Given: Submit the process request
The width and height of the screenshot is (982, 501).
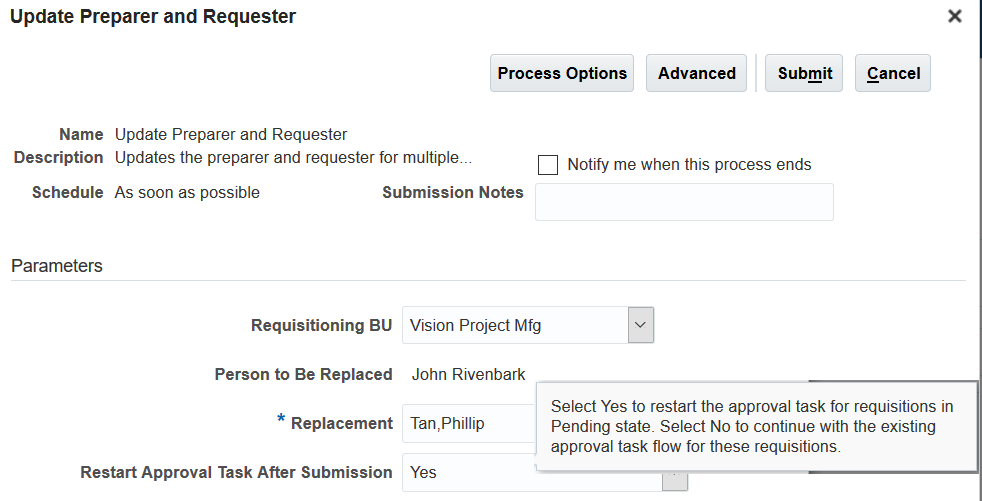Looking at the screenshot, I should point(804,73).
